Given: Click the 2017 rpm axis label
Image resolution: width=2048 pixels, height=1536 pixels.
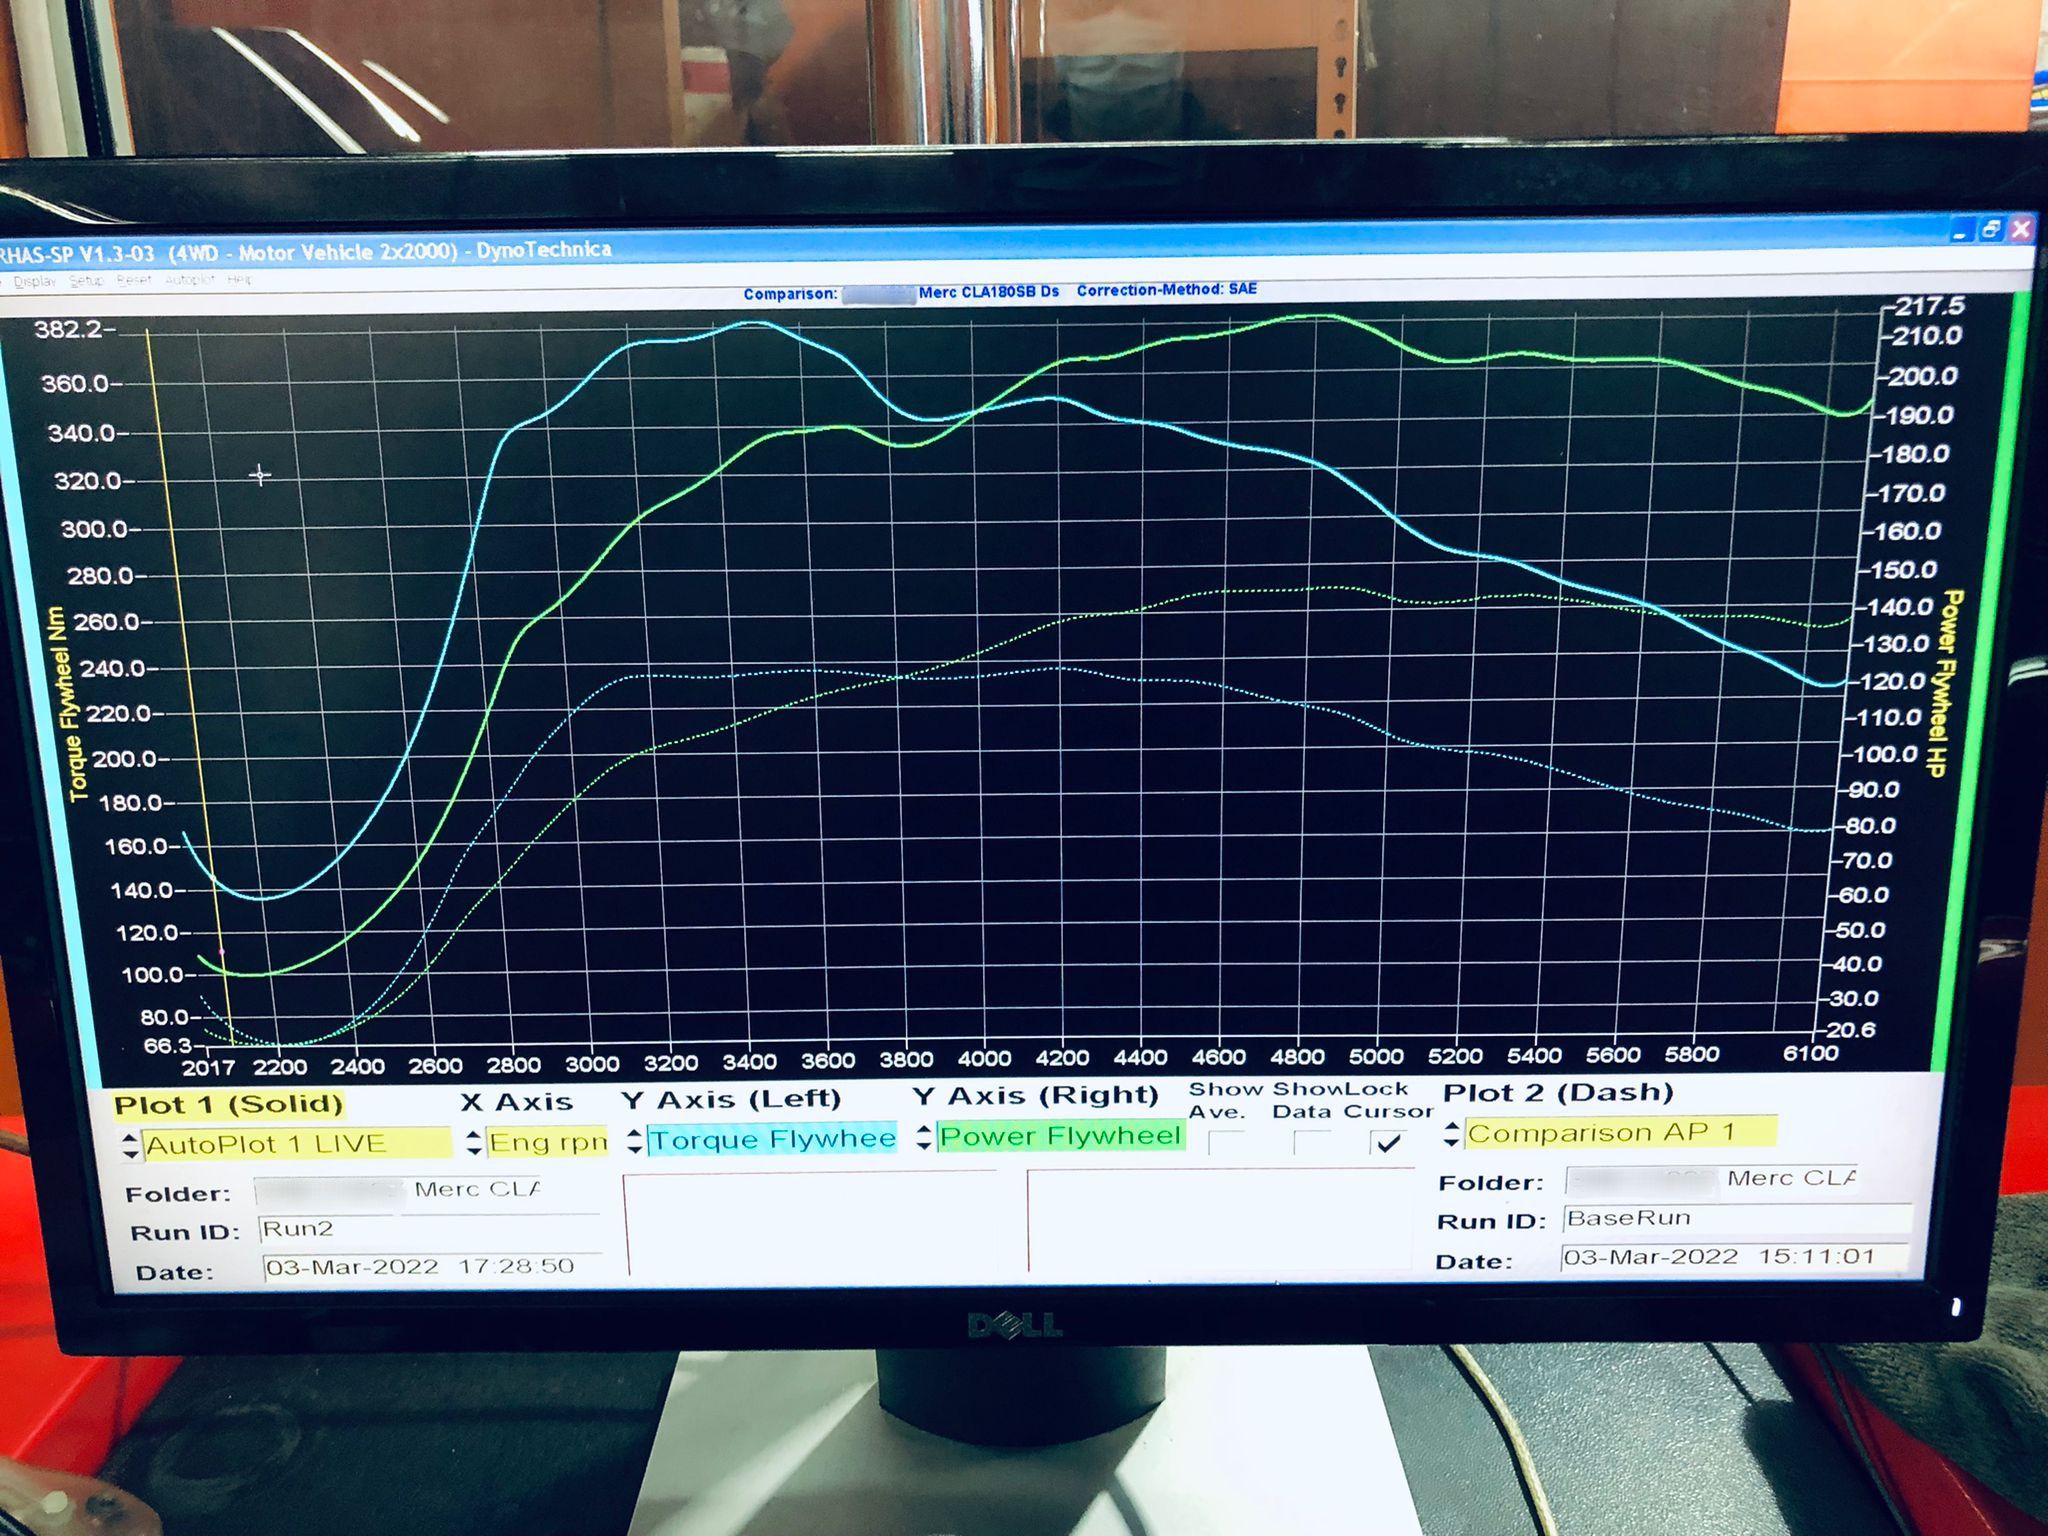Looking at the screenshot, I should [x=208, y=1067].
